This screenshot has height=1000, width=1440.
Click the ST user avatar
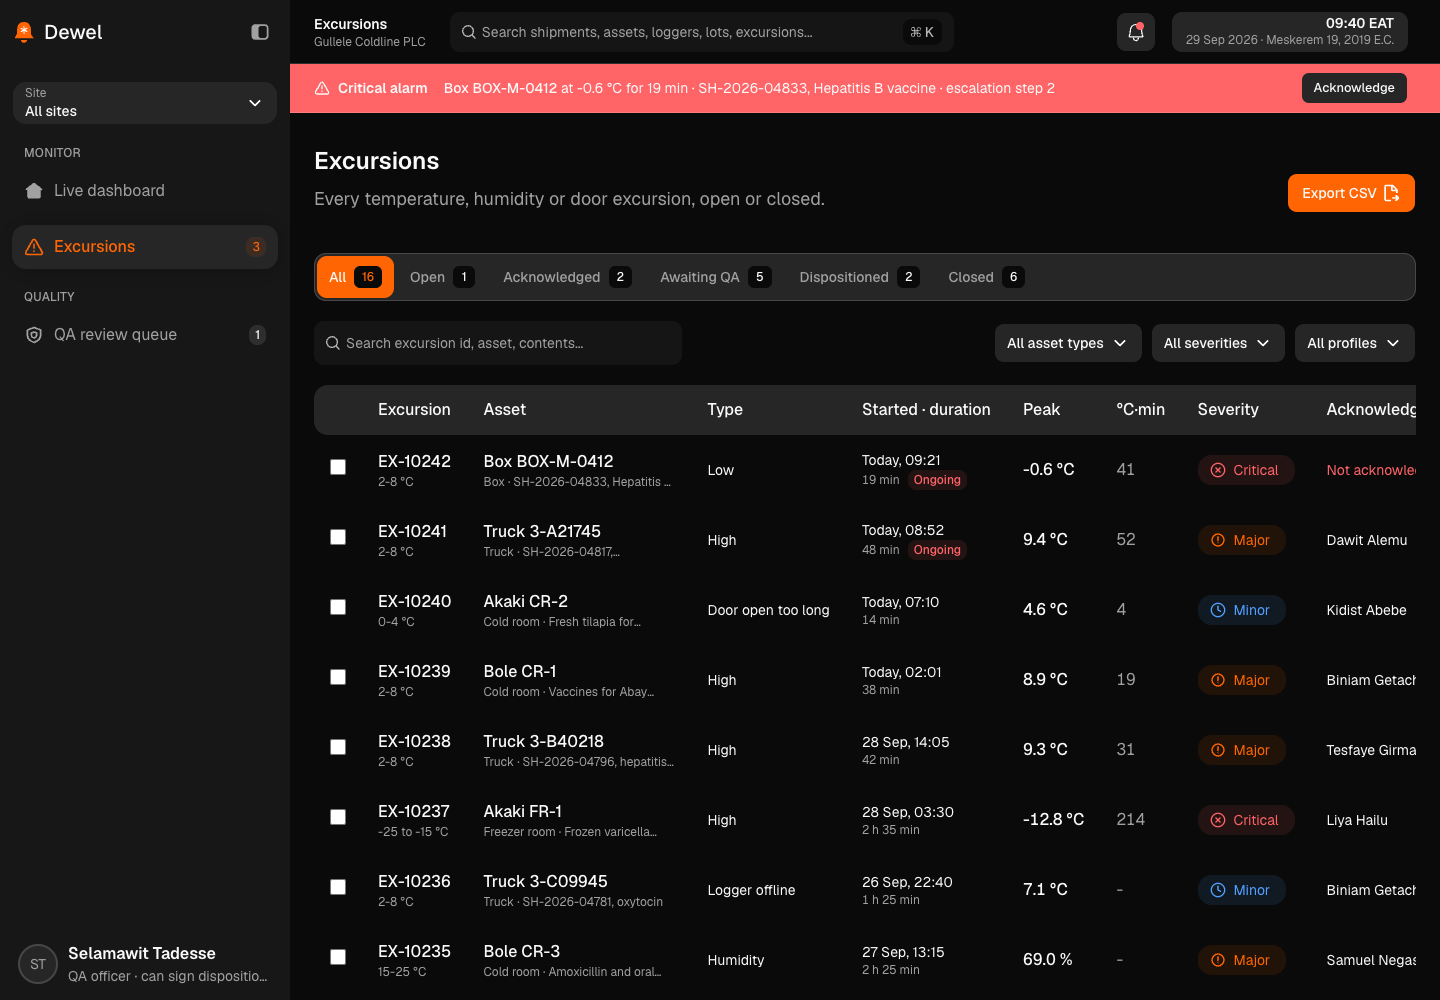[x=38, y=965]
